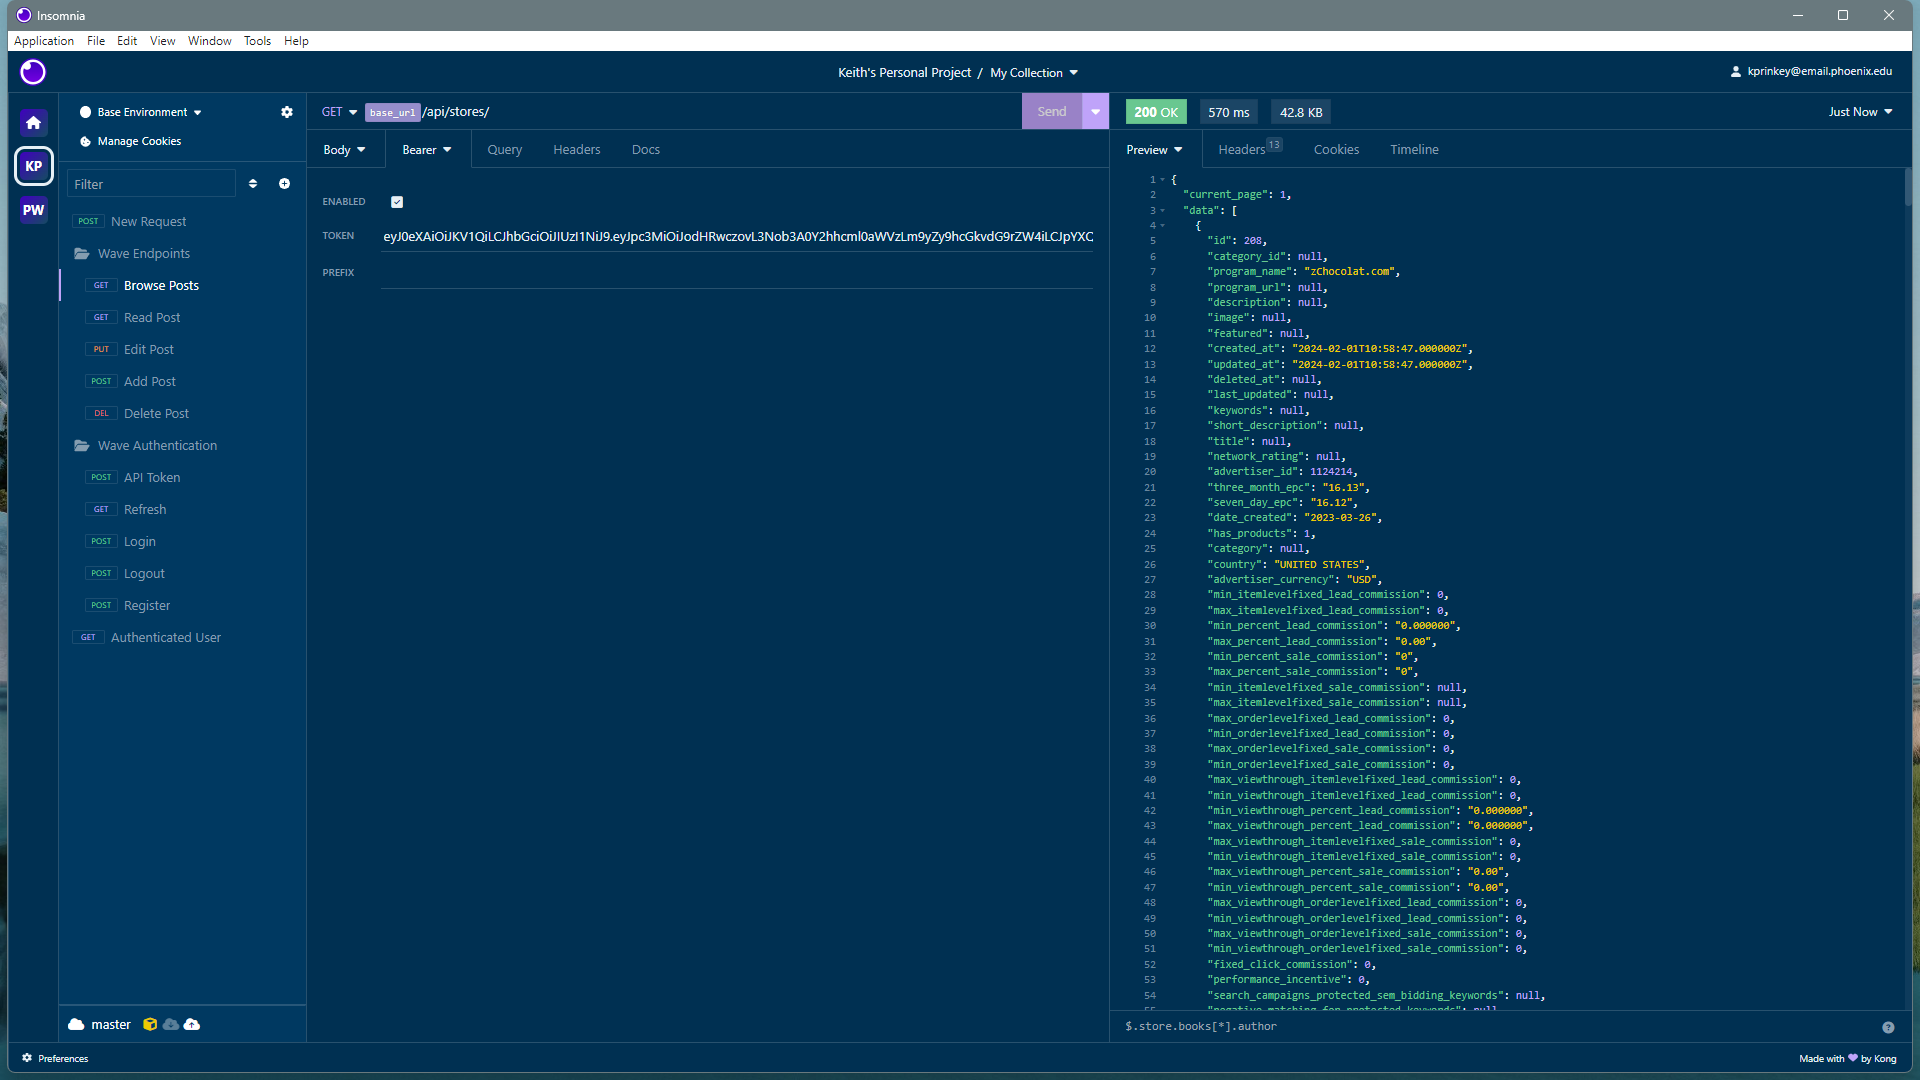Click the master branch cloud icon

pos(76,1024)
